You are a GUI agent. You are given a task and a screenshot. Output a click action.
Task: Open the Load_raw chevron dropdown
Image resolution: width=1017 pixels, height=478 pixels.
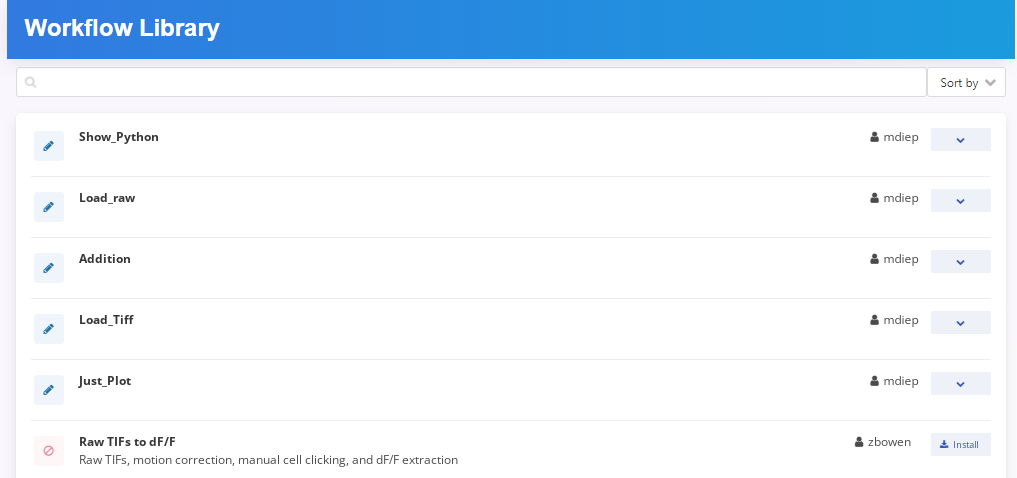pos(960,201)
